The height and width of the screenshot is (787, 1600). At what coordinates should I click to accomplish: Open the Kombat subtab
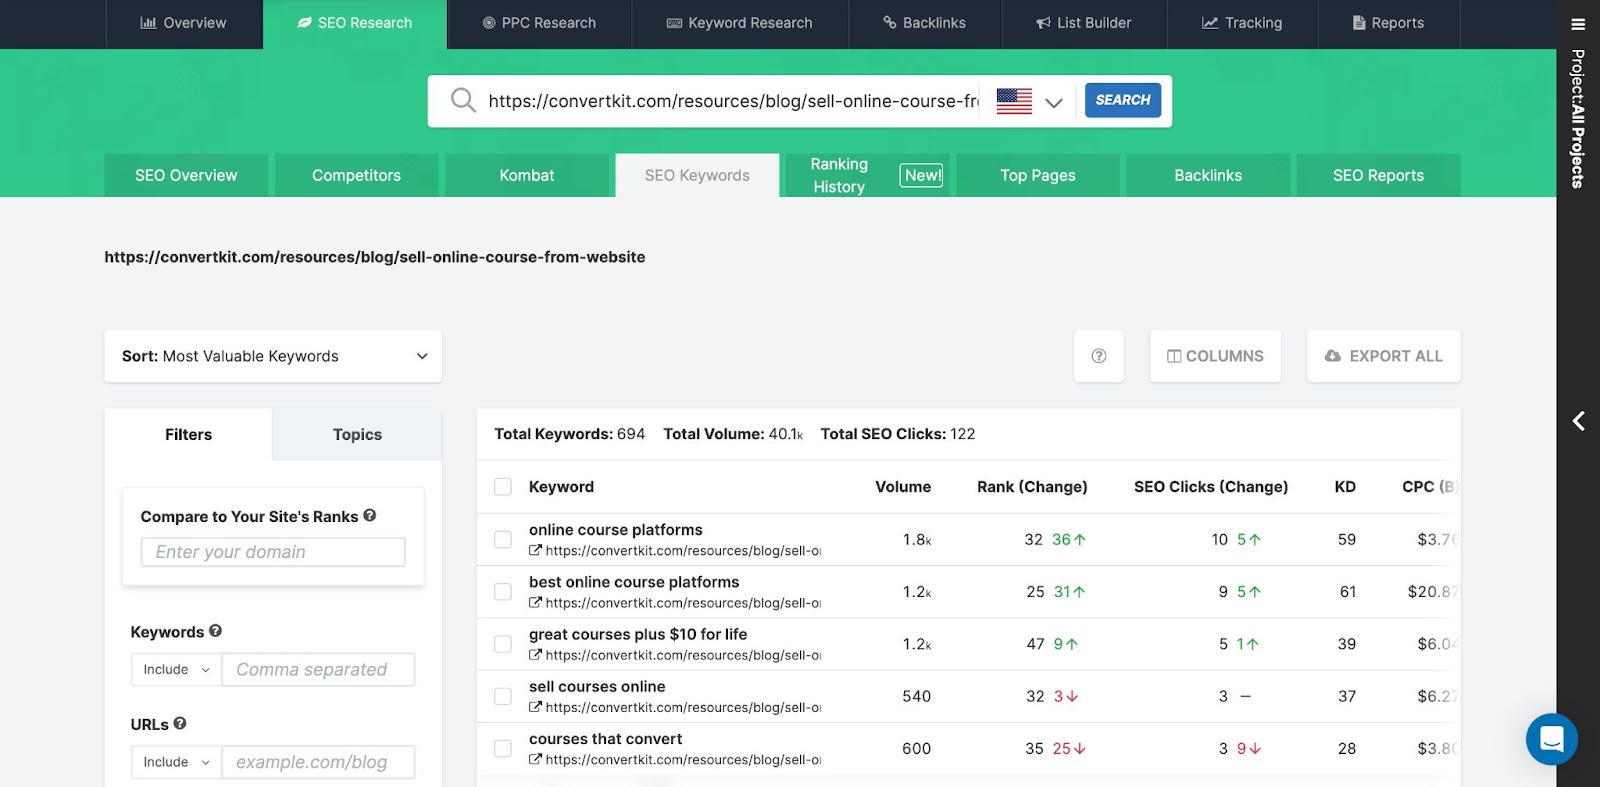pyautogui.click(x=527, y=175)
